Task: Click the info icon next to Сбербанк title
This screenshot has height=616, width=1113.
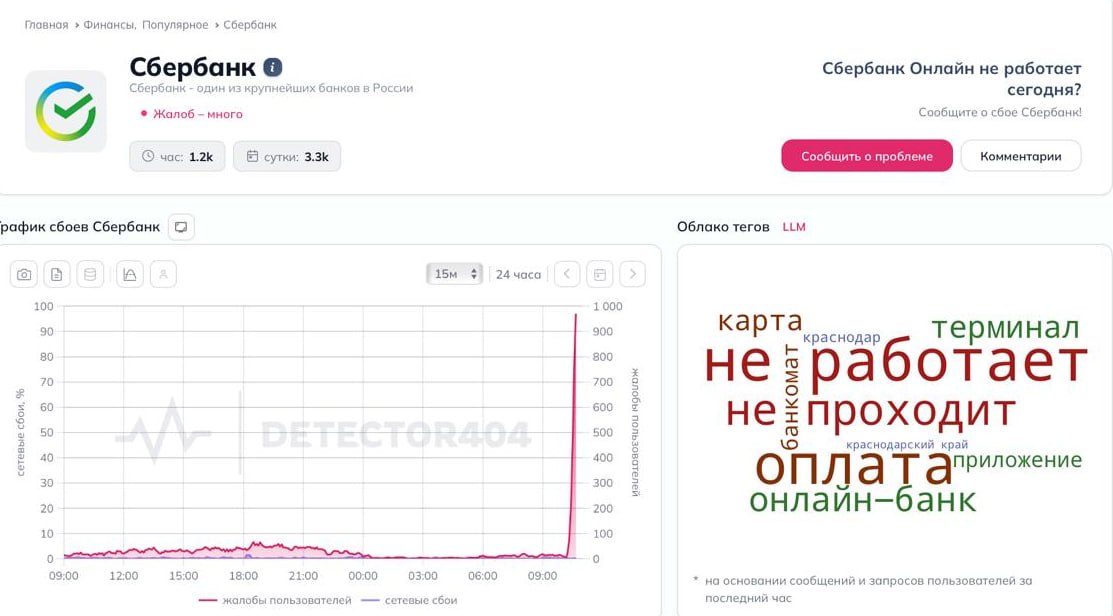Action: coord(273,67)
